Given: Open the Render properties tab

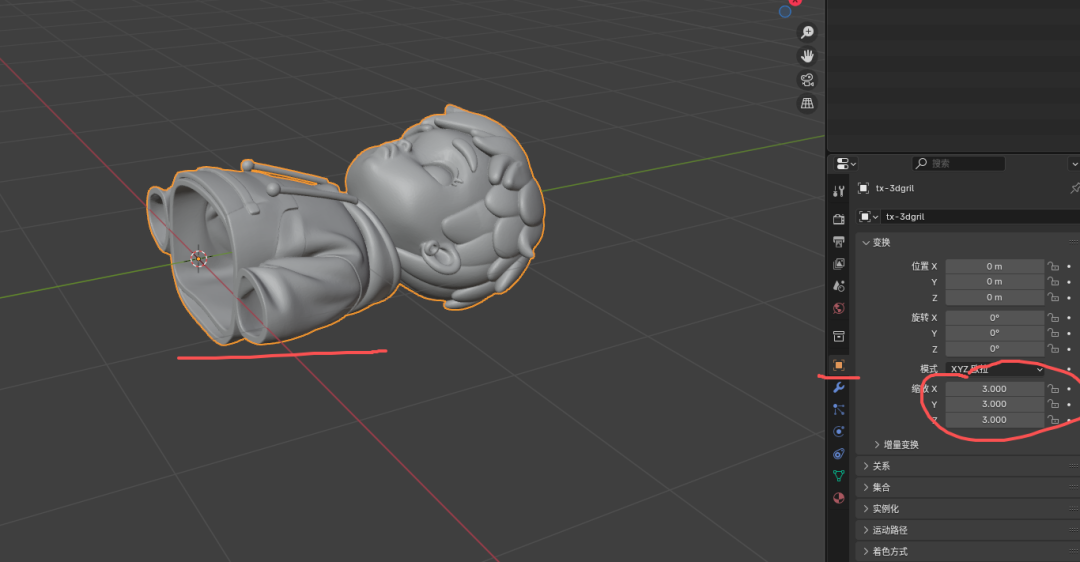Looking at the screenshot, I should tap(838, 219).
